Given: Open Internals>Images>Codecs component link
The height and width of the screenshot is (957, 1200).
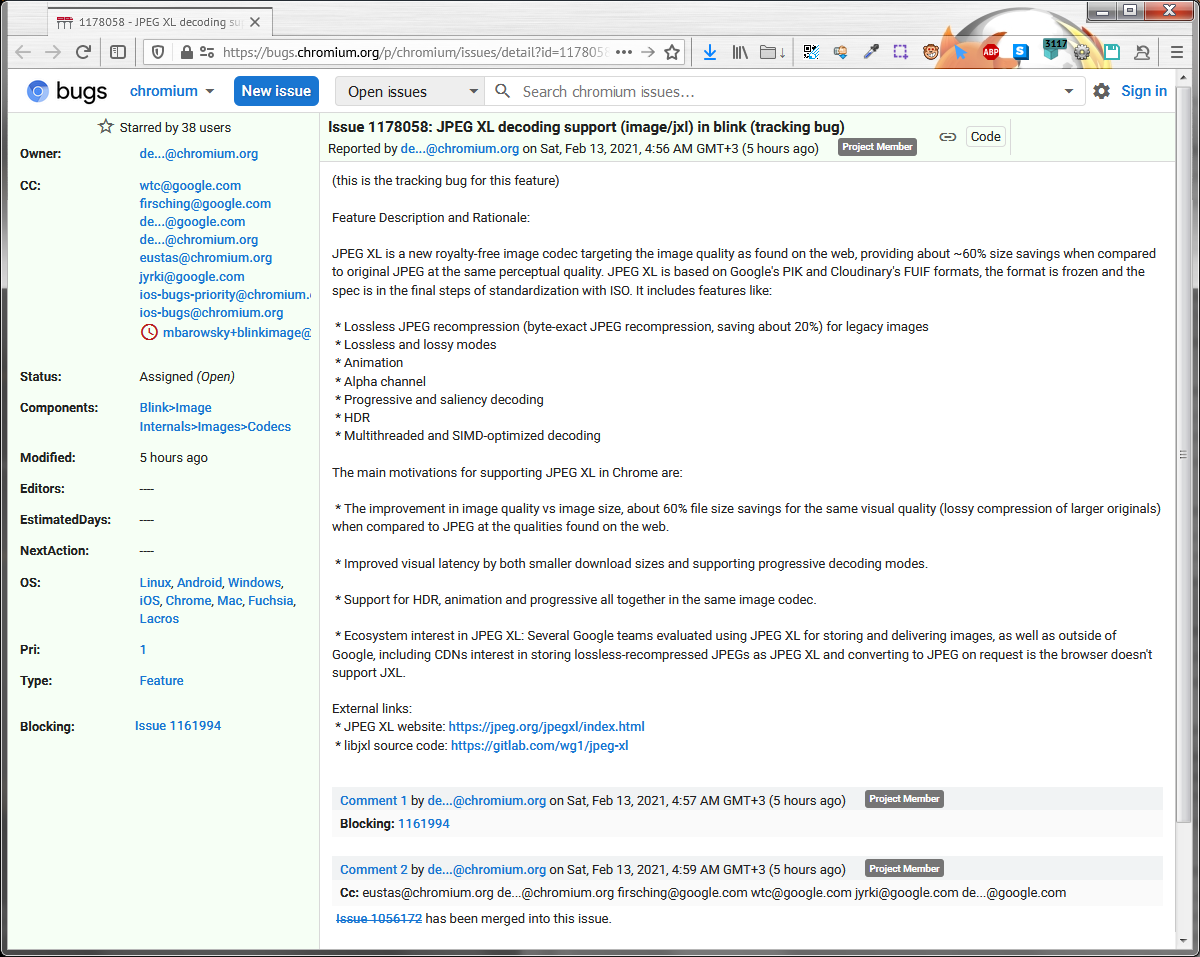Looking at the screenshot, I should (x=215, y=427).
